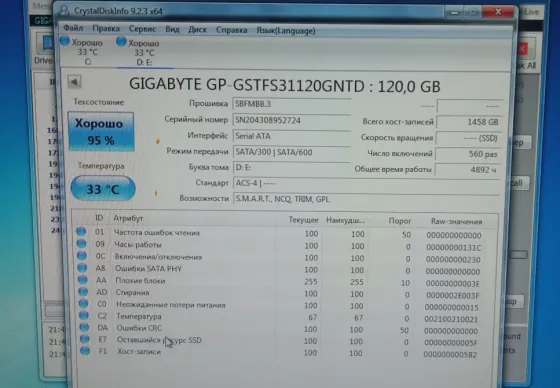This screenshot has height=388, width=560.
Task: Click the Хорошо 95 % health status button
Action: click(101, 132)
